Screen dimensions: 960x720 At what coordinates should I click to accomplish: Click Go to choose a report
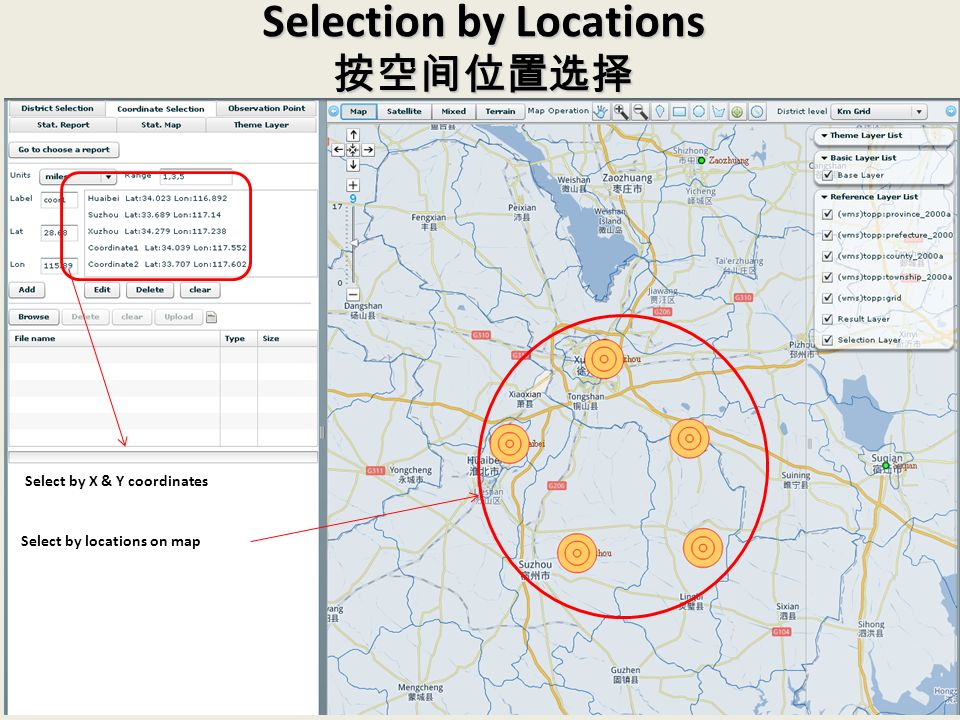pyautogui.click(x=64, y=149)
